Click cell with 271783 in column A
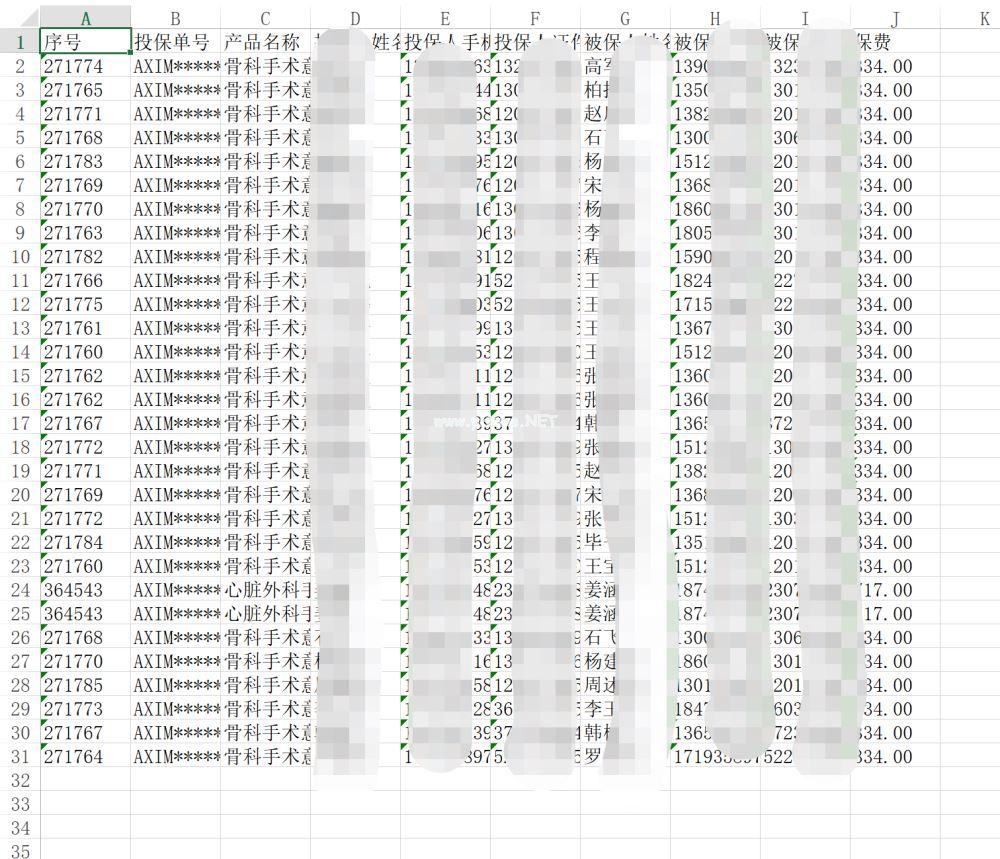 85,162
